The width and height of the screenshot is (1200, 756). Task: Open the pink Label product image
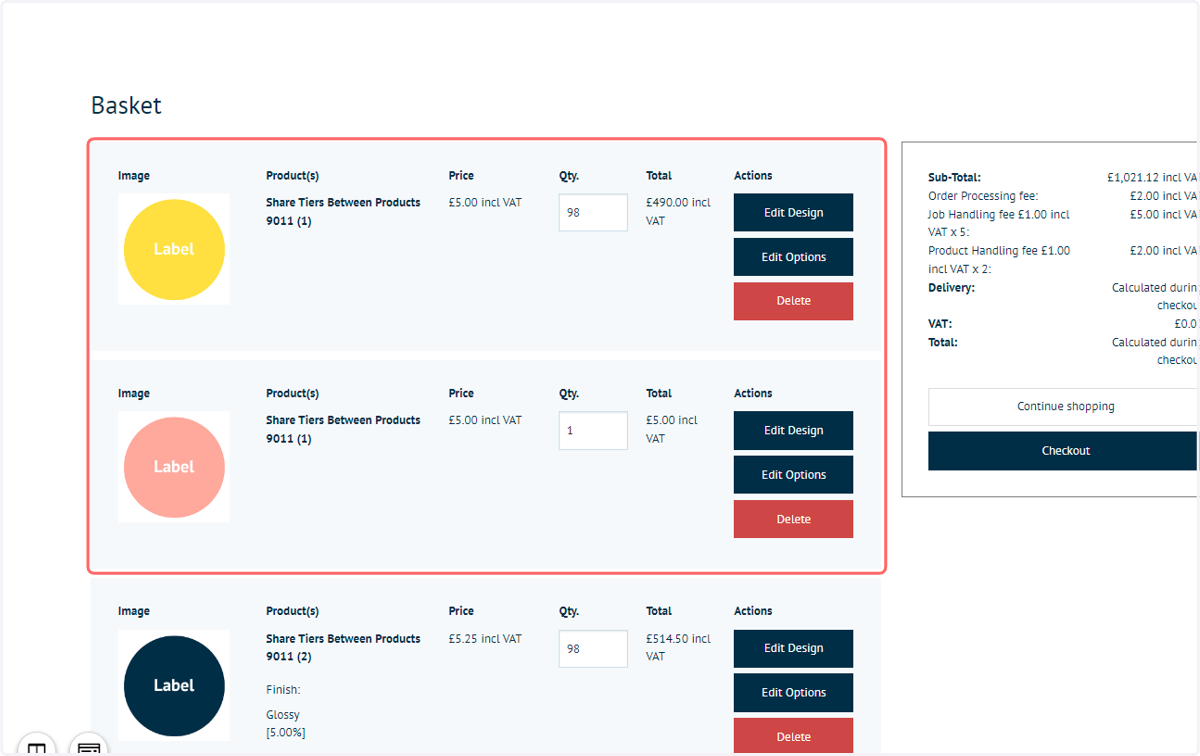(x=174, y=467)
